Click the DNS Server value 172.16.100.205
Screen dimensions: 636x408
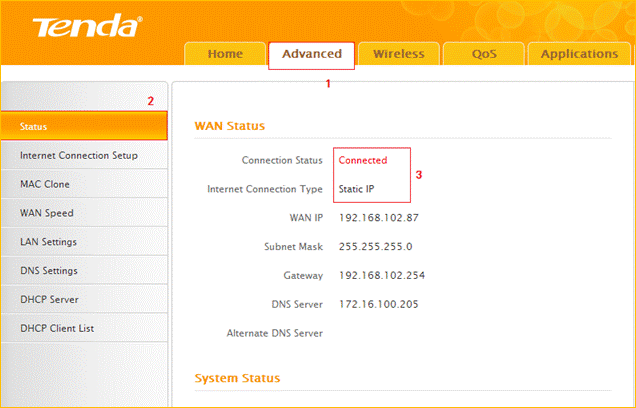(x=382, y=304)
